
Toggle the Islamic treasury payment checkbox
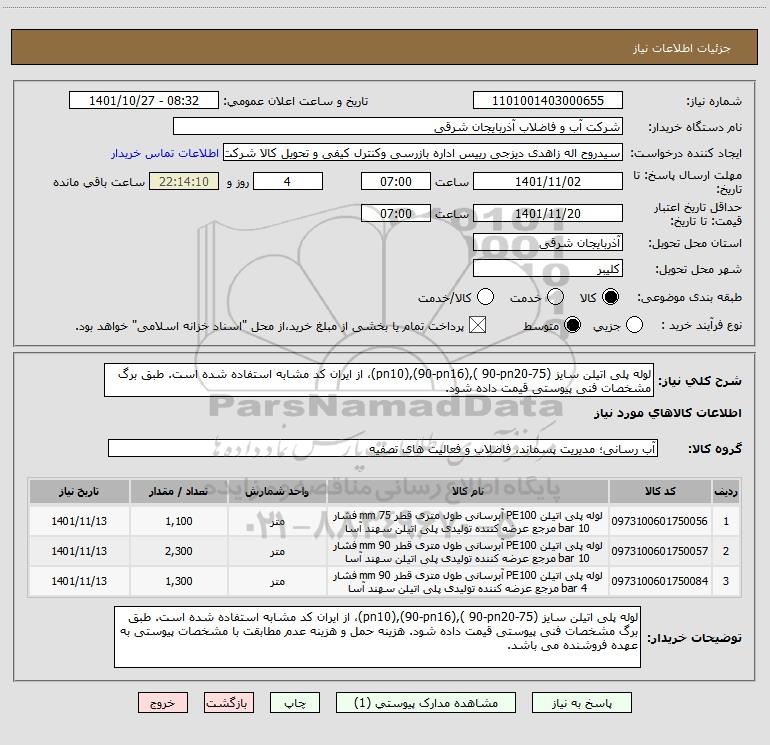[477, 325]
